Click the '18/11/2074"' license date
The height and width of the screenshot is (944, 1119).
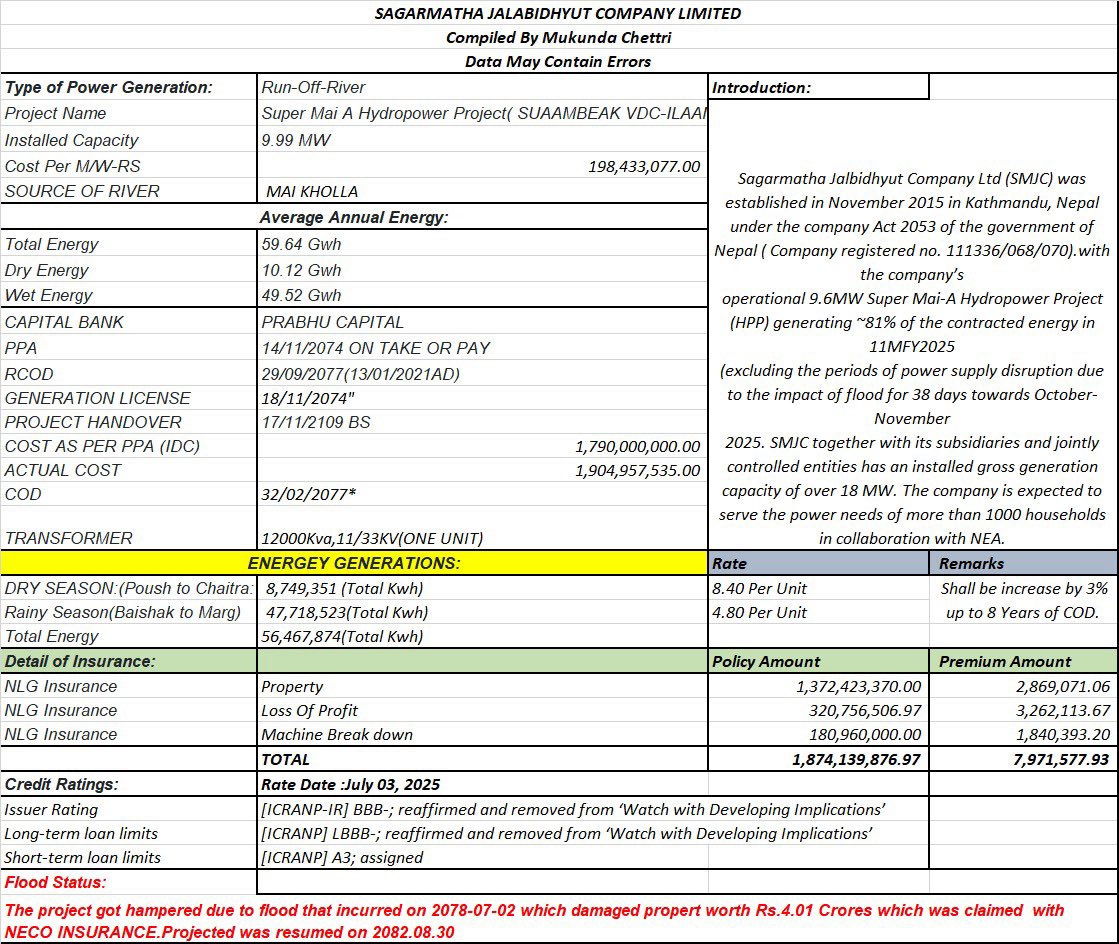tap(308, 398)
